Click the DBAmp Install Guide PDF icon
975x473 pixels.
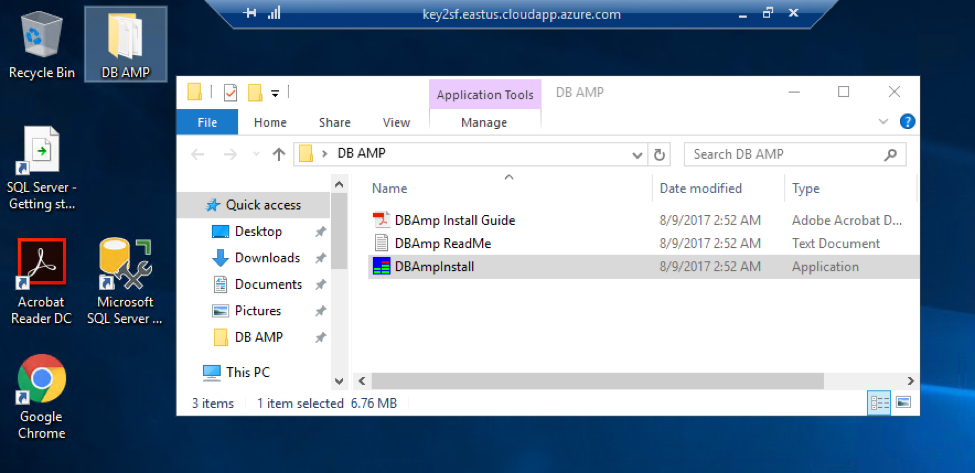[381, 220]
